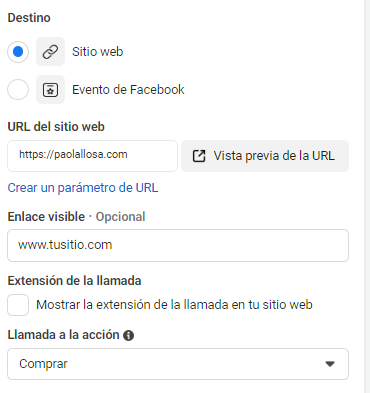Choose the Evento de Facebook radio option
The image size is (370, 393).
point(18,89)
